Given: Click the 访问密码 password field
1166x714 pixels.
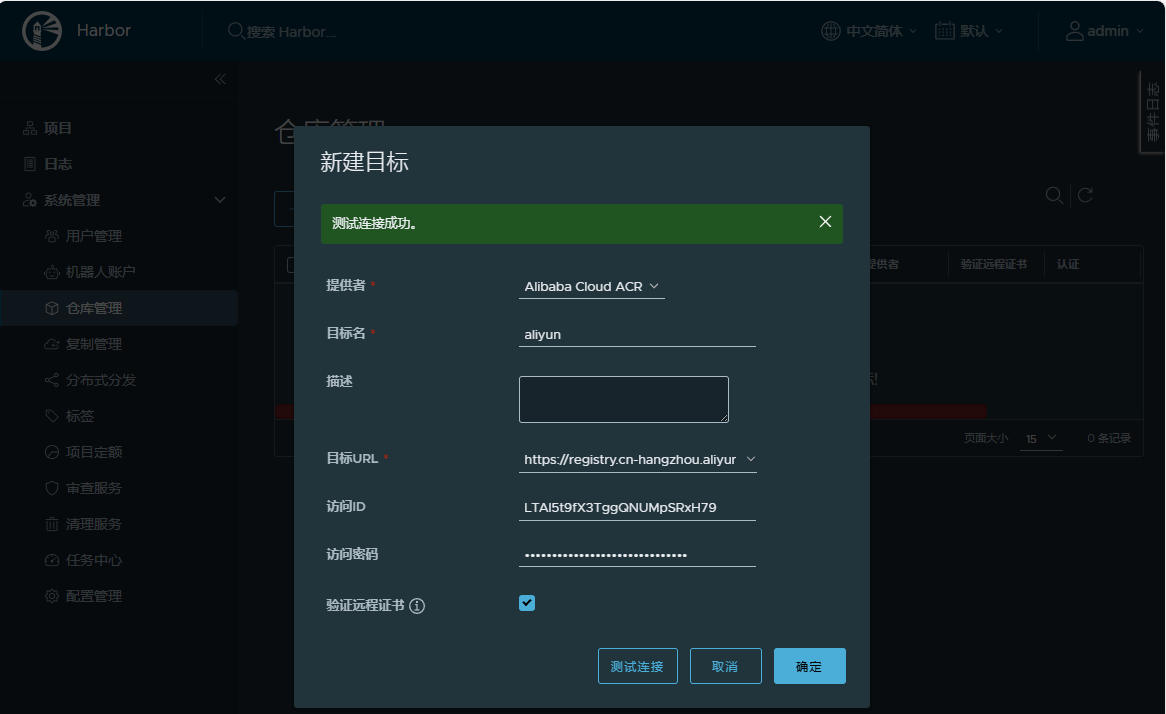Looking at the screenshot, I should pos(637,555).
